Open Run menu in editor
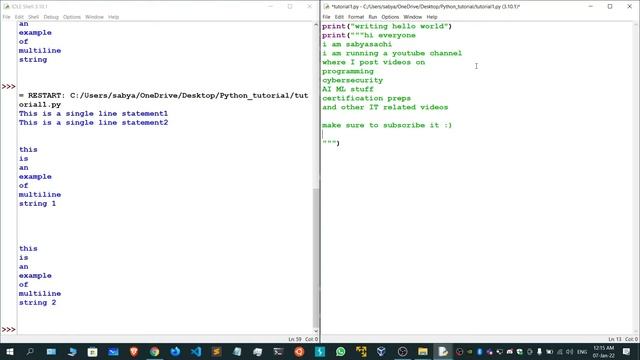The width and height of the screenshot is (640, 360). [x=373, y=17]
